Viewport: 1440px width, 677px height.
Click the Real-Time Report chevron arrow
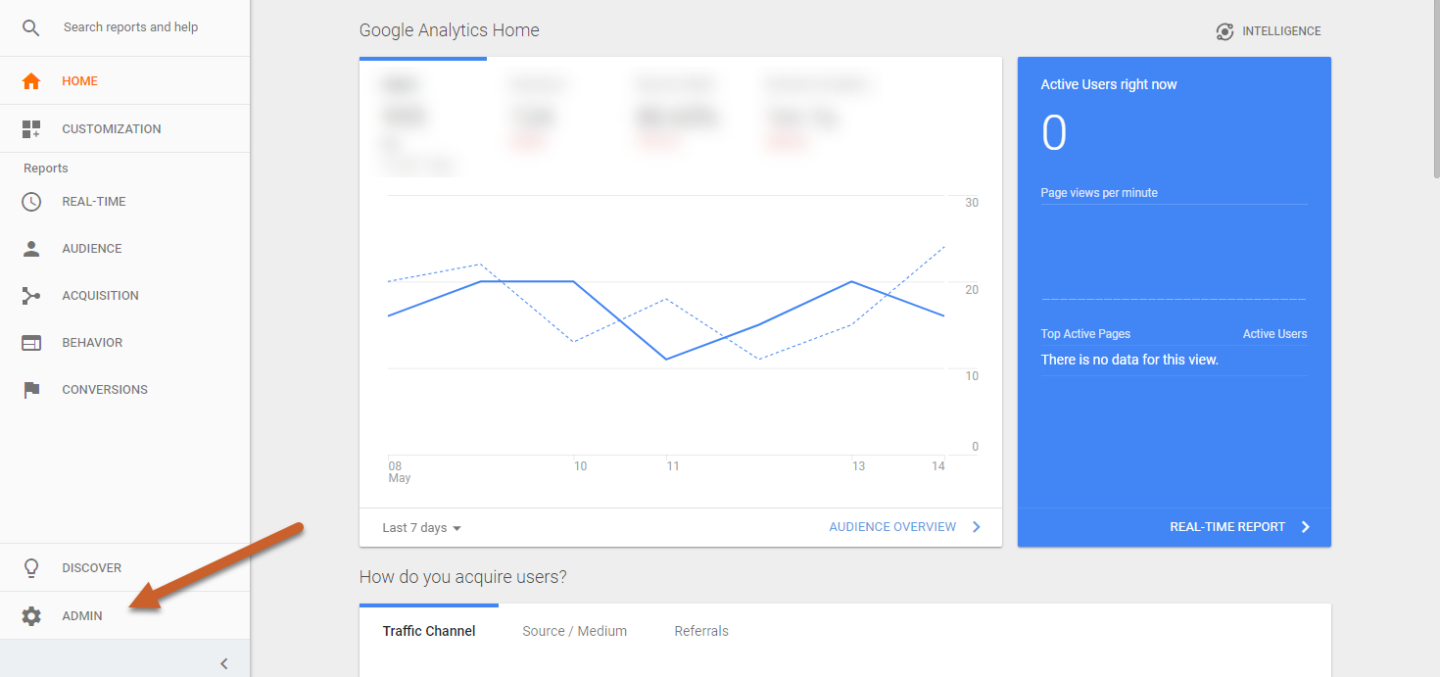[1305, 527]
